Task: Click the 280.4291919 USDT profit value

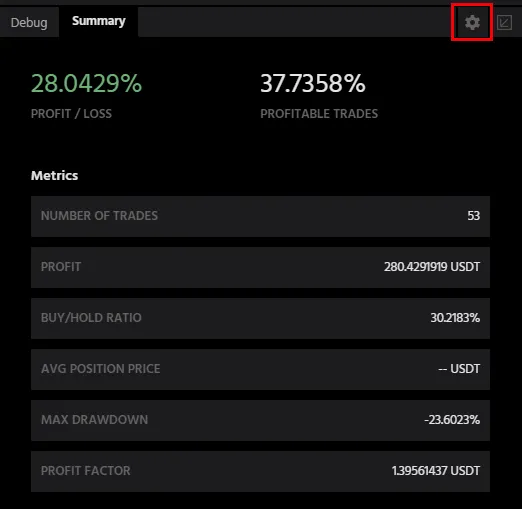Action: [x=432, y=267]
